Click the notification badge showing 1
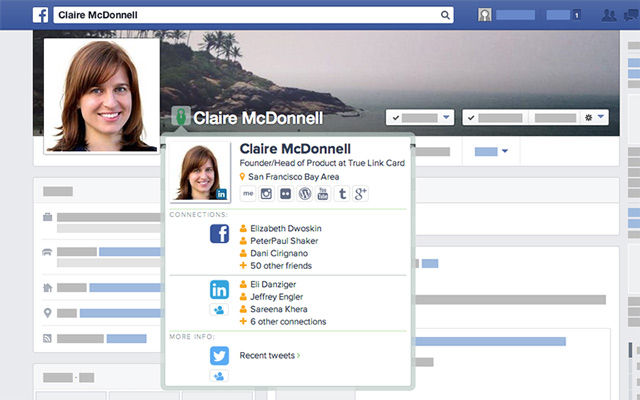 [576, 15]
